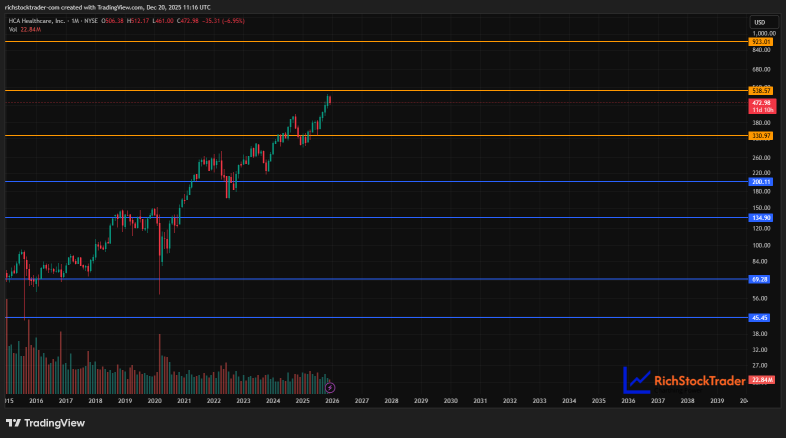Click the 2033 label on time axis
Viewport: 786px width, 438px height.
click(x=539, y=401)
